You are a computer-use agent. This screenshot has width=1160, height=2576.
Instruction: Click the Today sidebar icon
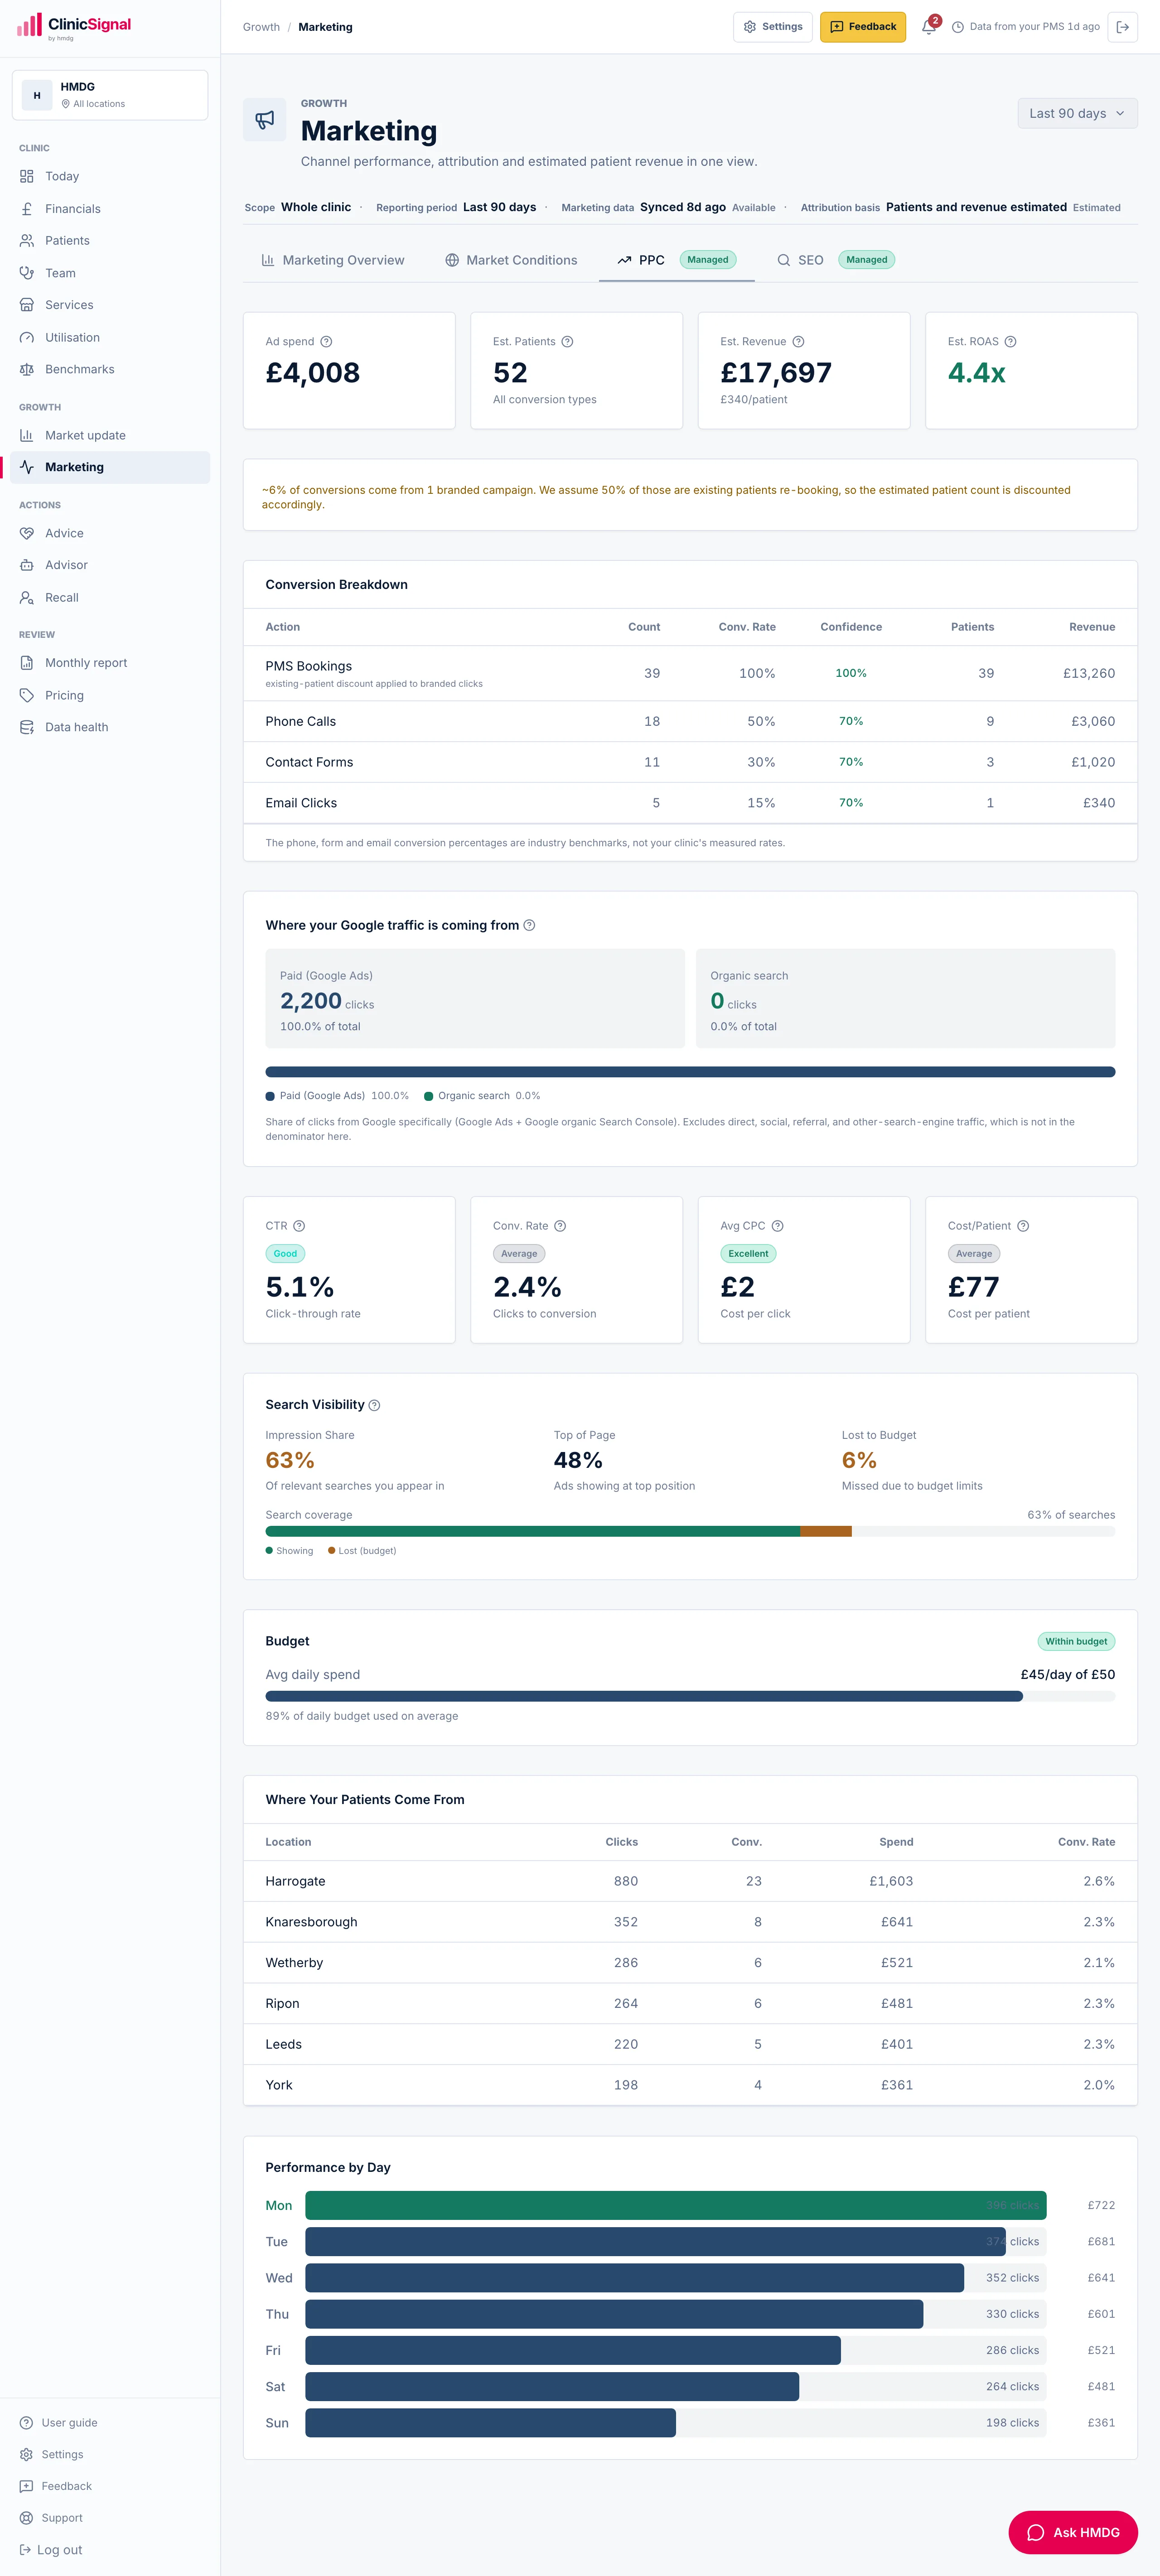27,176
